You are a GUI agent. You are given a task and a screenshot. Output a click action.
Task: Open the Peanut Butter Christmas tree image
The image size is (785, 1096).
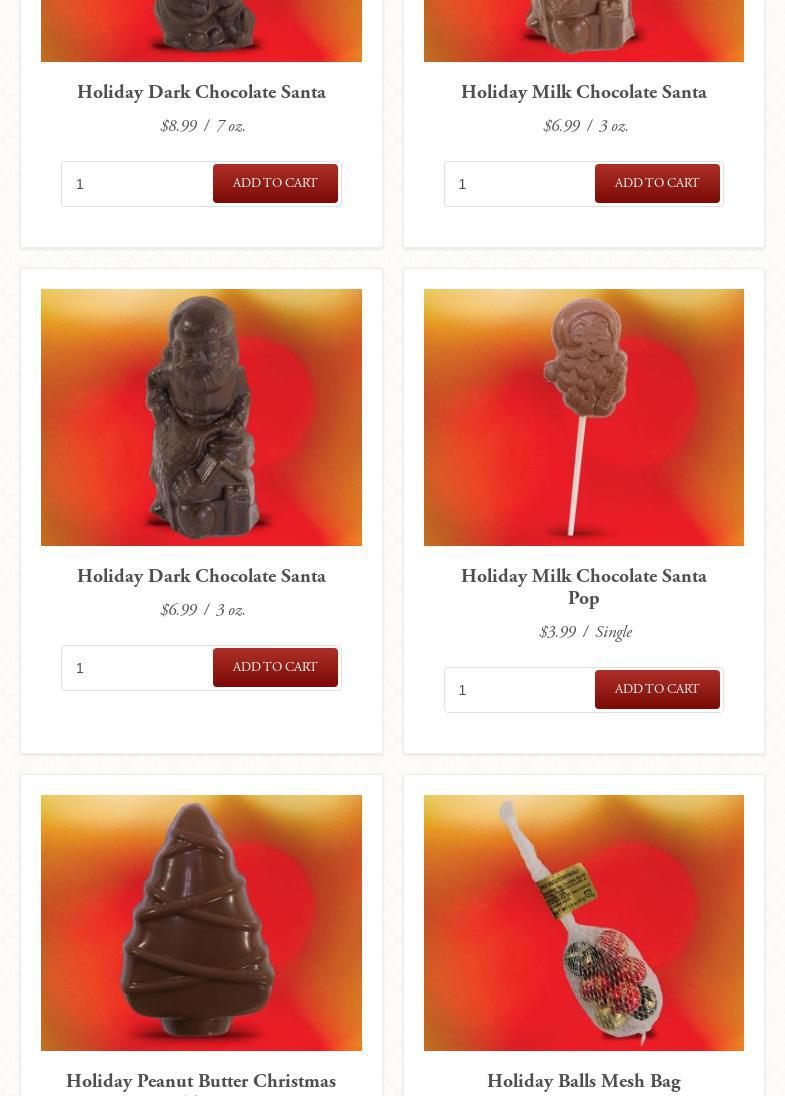(x=201, y=923)
